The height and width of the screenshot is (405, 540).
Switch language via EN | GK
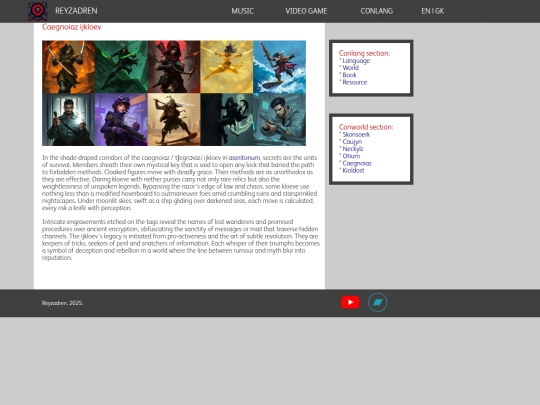(x=433, y=11)
